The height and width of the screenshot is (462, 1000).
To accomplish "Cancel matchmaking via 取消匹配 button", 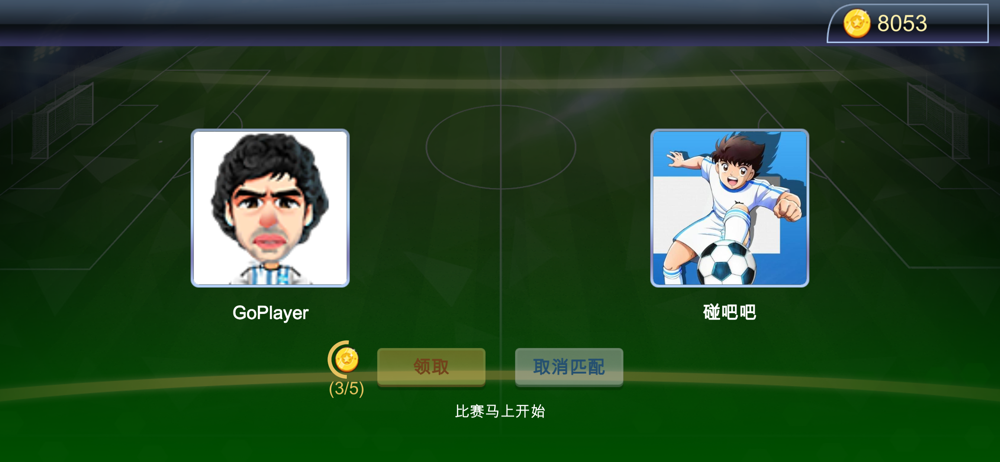I will (569, 367).
